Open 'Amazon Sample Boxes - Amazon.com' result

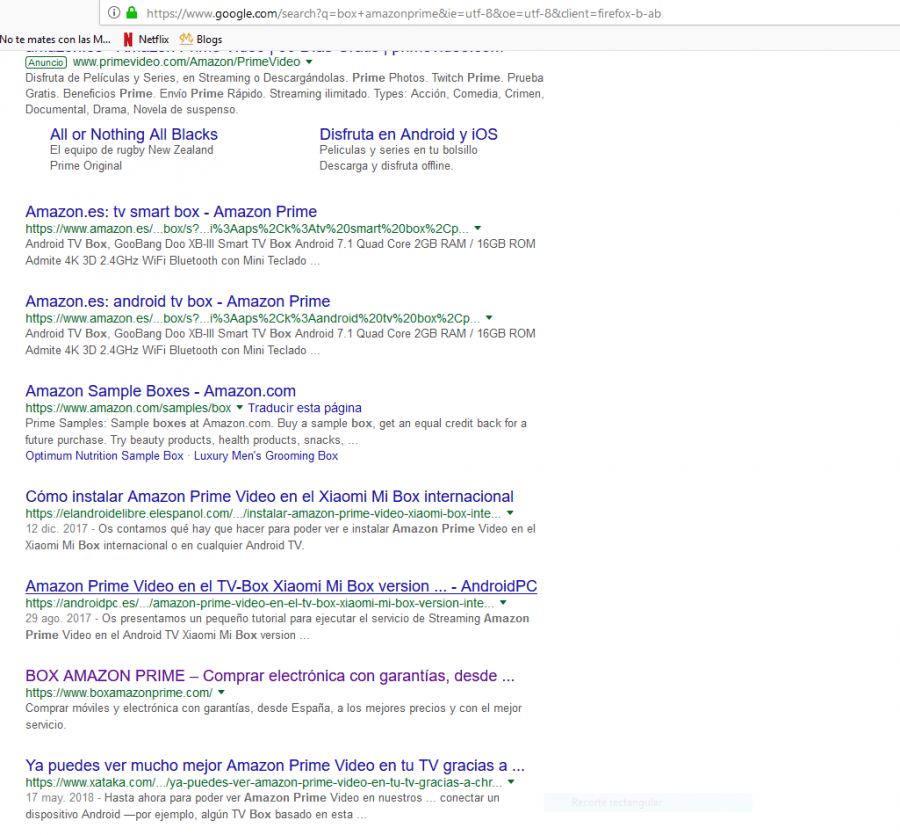click(161, 391)
